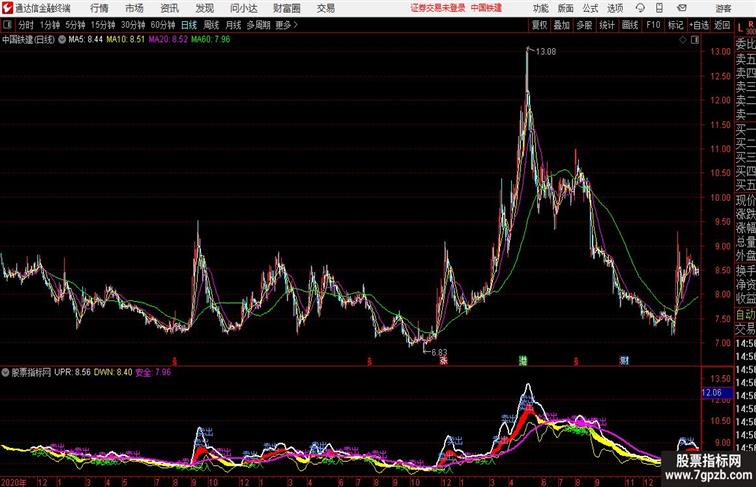Open the 选项 menu

pos(615,8)
